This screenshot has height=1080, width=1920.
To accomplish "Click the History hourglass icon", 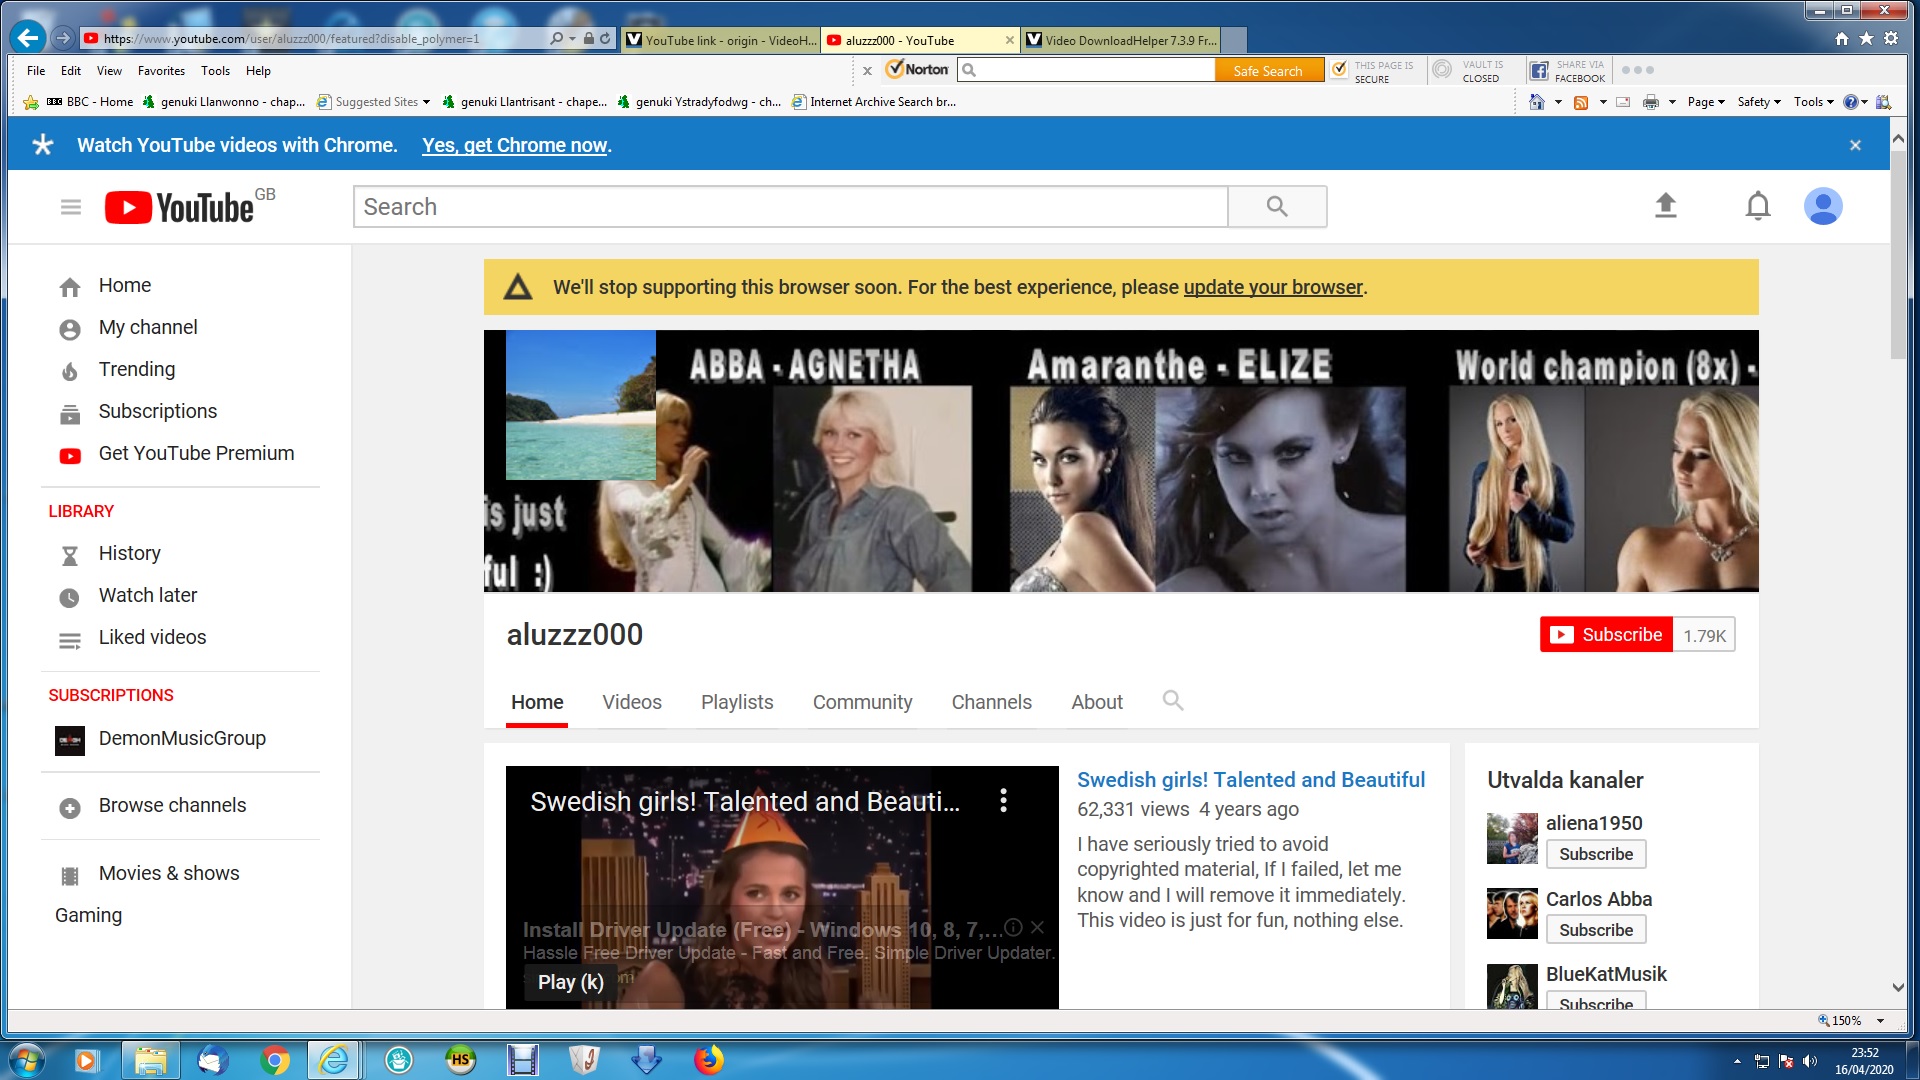I will tap(70, 555).
